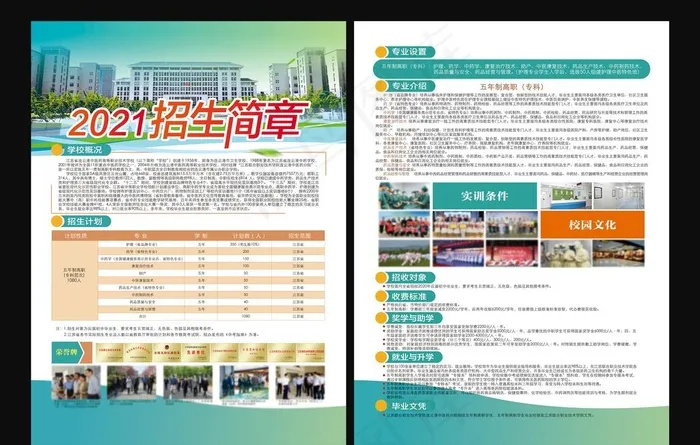Select the orange bullet icon beside 招收对象
Image resolution: width=700 pixels, height=445 pixels.
[x=377, y=276]
